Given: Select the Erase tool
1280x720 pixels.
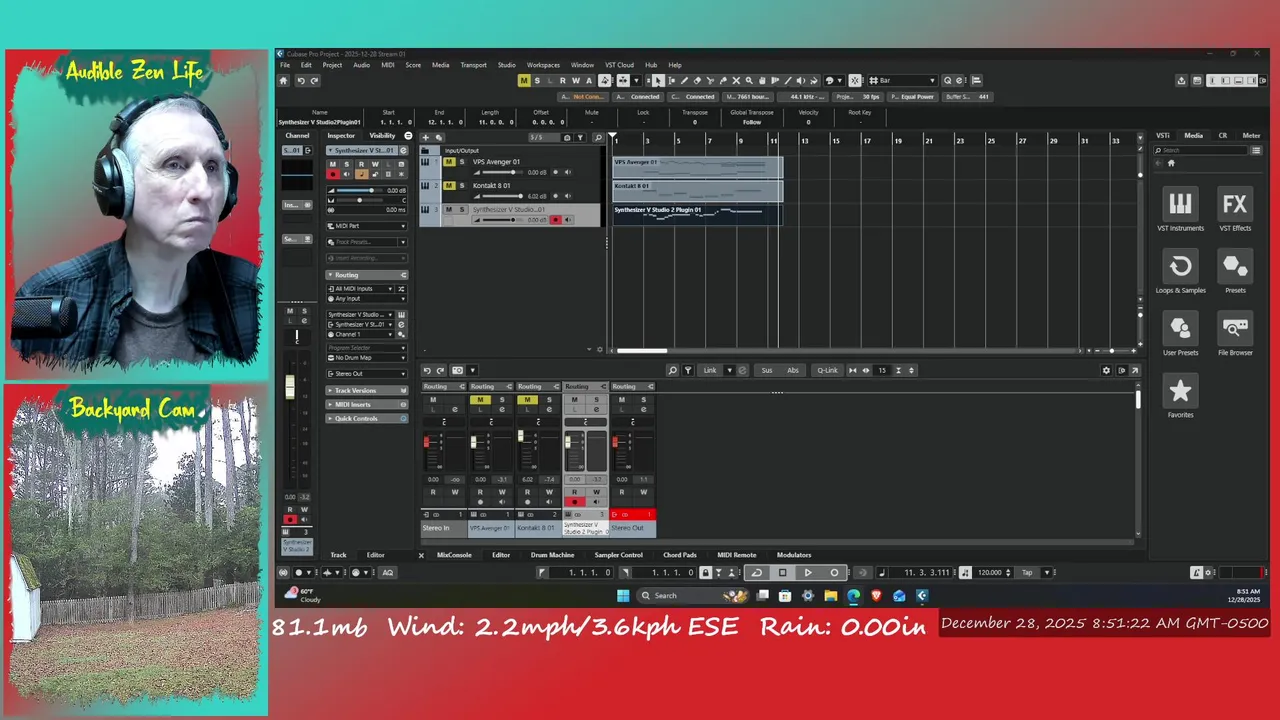Looking at the screenshot, I should click(697, 80).
